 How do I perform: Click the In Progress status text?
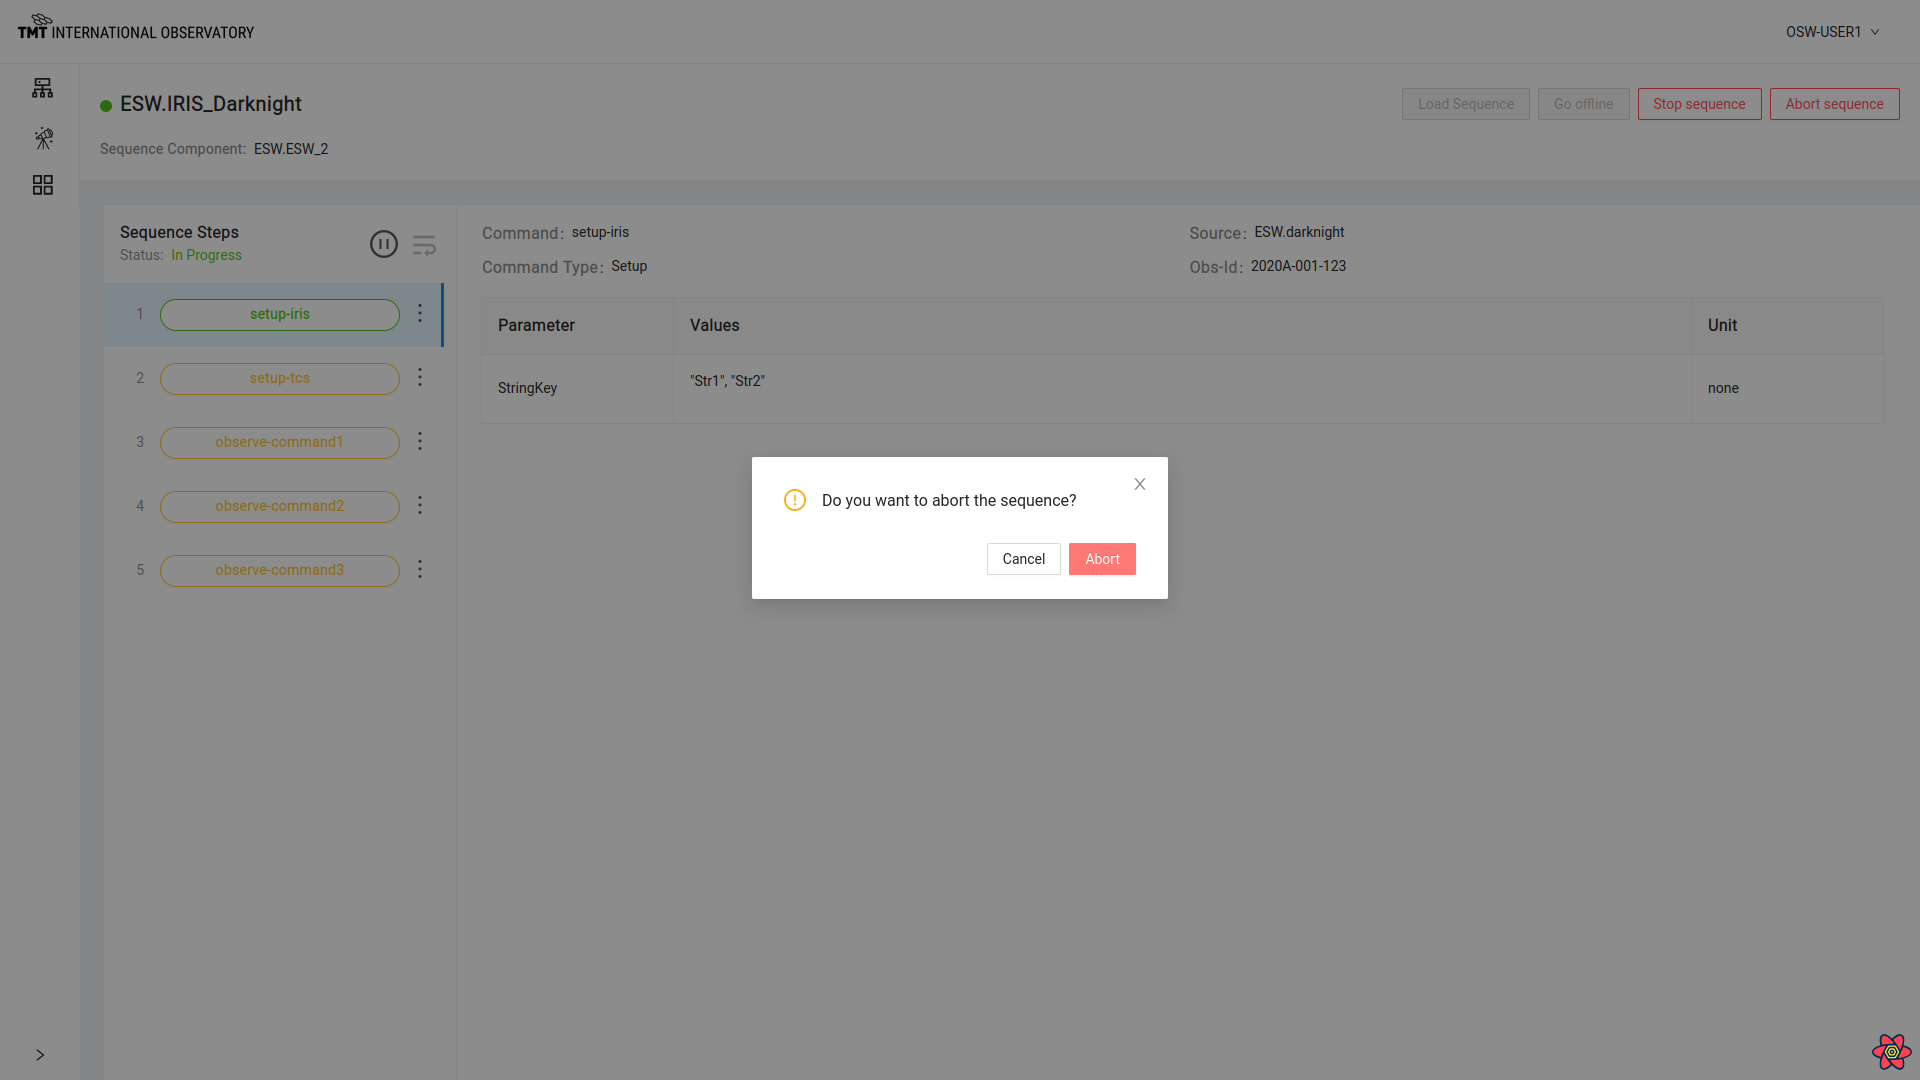point(206,255)
